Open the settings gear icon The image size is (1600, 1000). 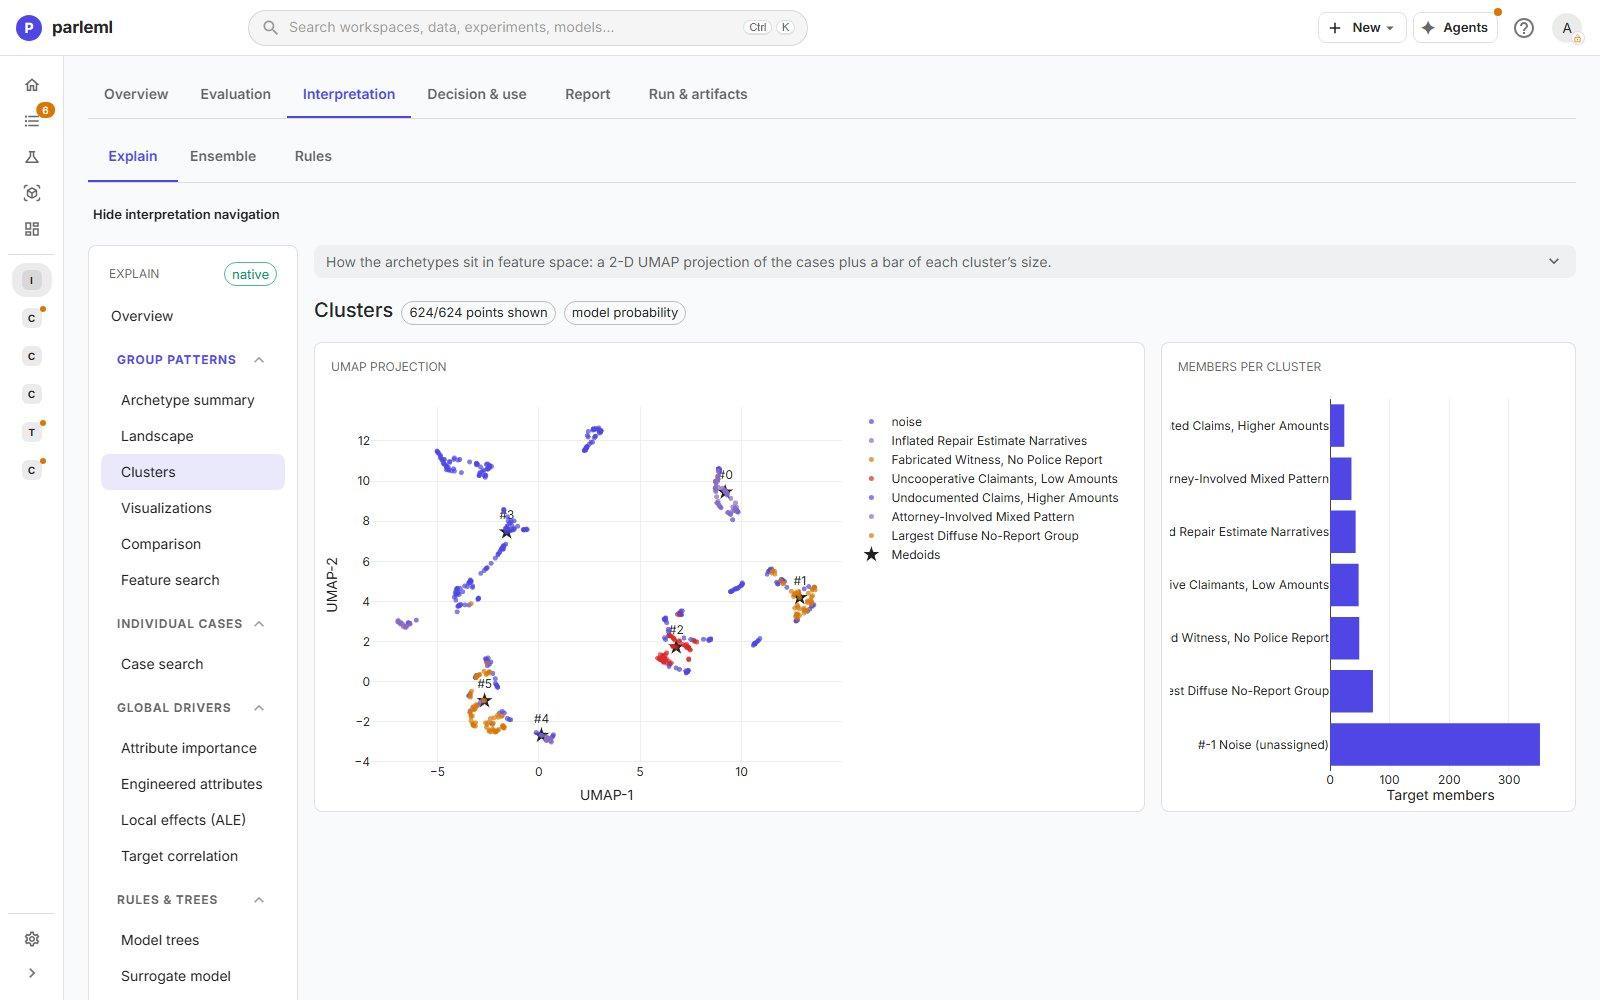(32, 939)
